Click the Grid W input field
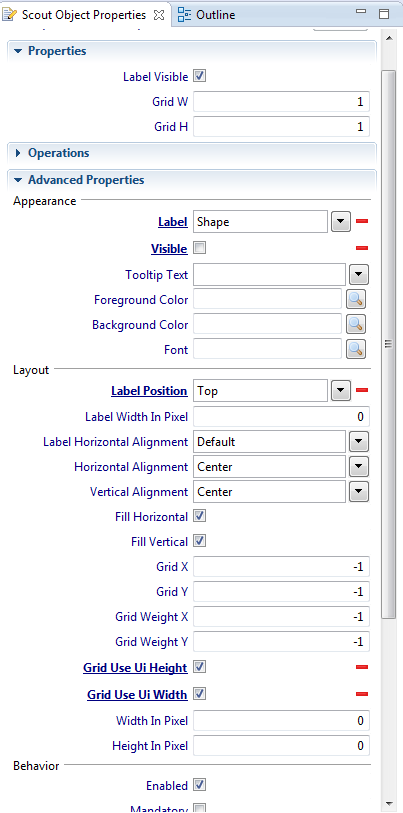This screenshot has height=813, width=403. 282,102
